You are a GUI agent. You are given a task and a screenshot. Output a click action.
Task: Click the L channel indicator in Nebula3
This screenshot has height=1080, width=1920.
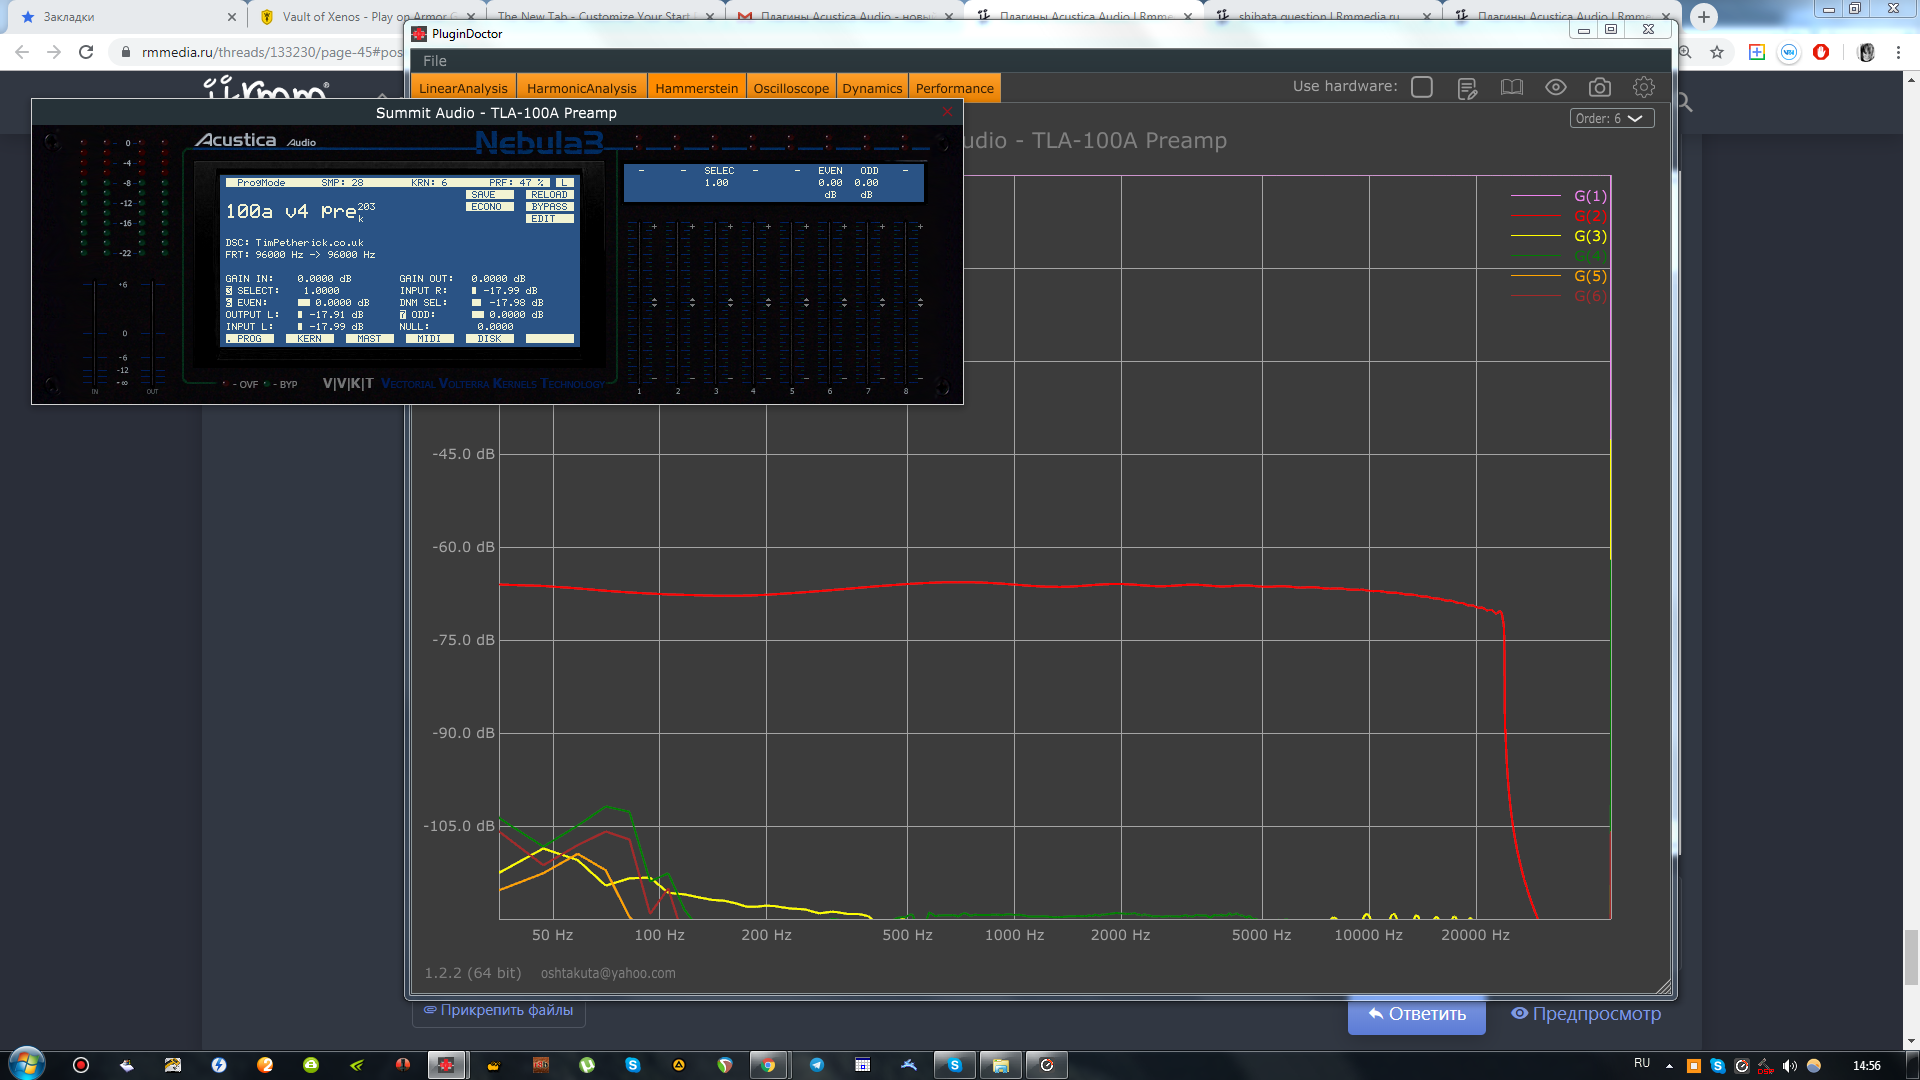coord(565,183)
